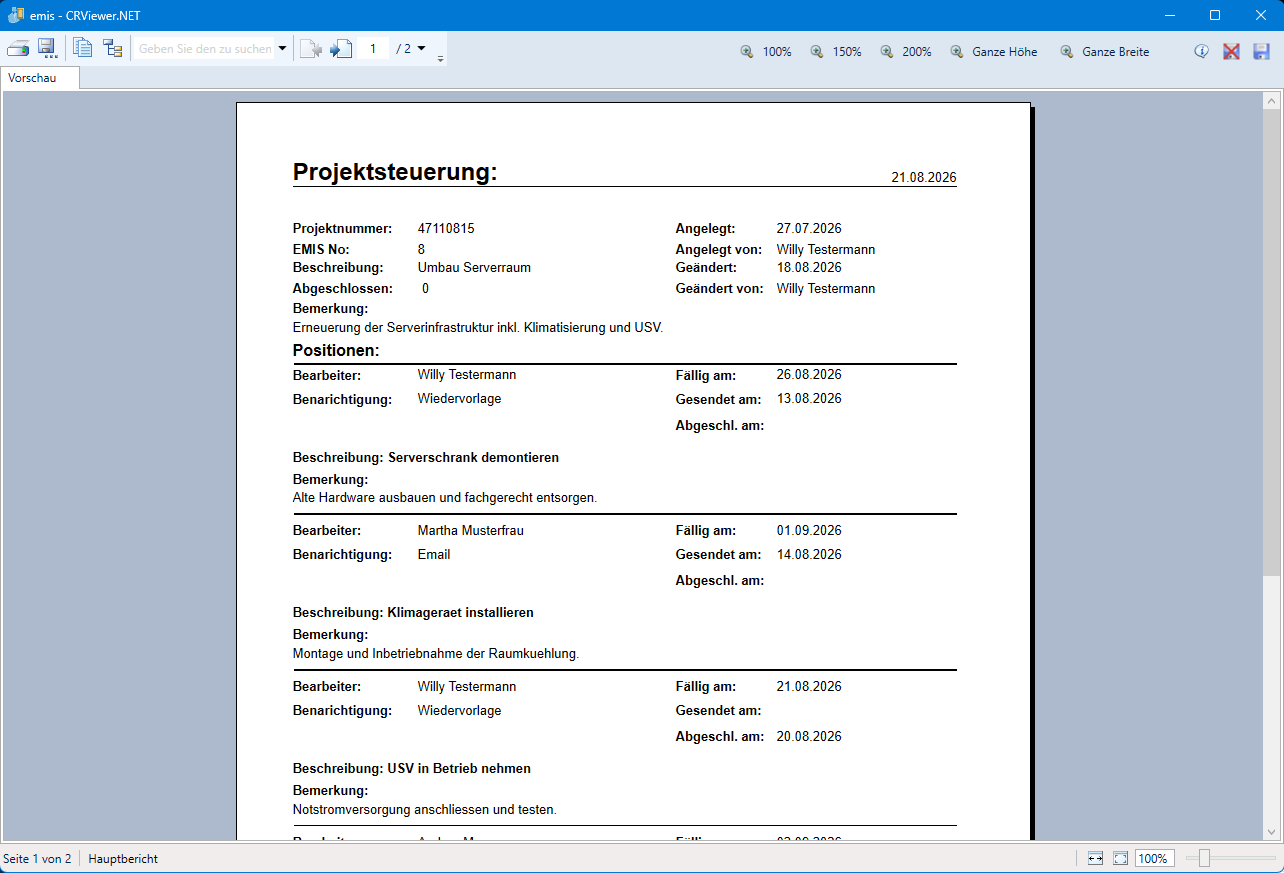Click the Fällig am date '01.09.2026'

pos(809,530)
